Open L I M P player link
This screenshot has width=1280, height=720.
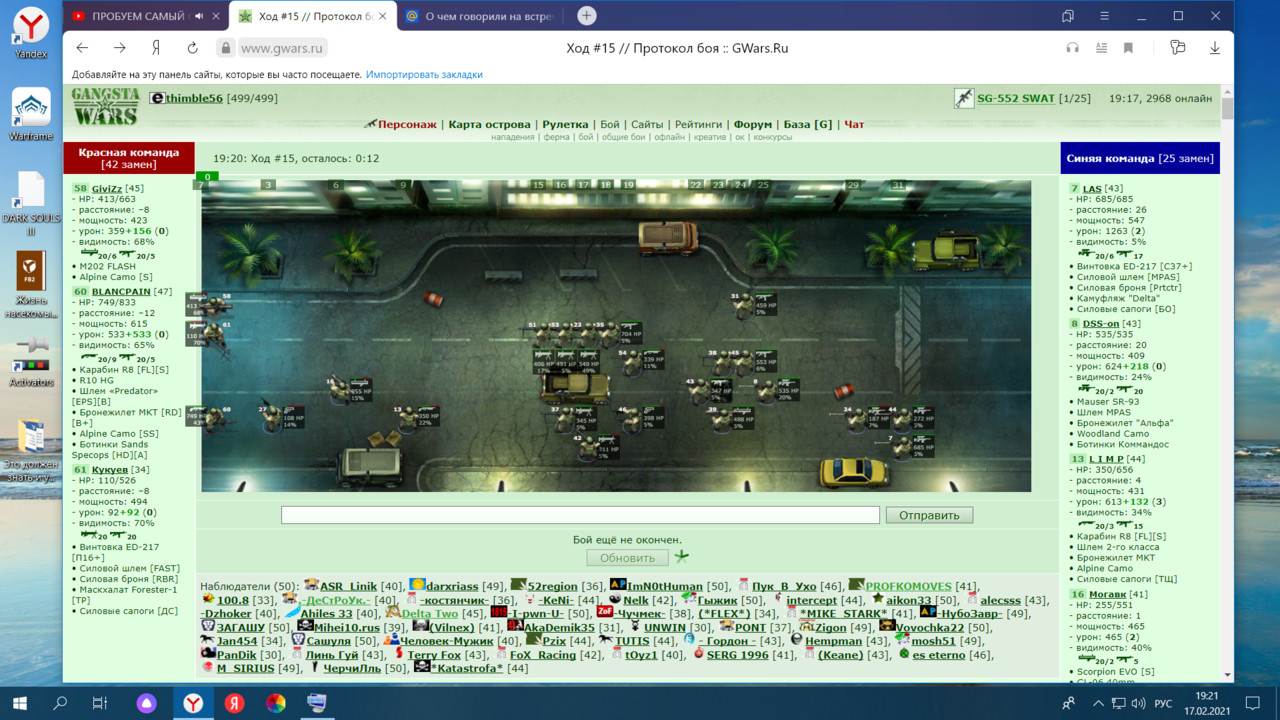tap(1103, 459)
